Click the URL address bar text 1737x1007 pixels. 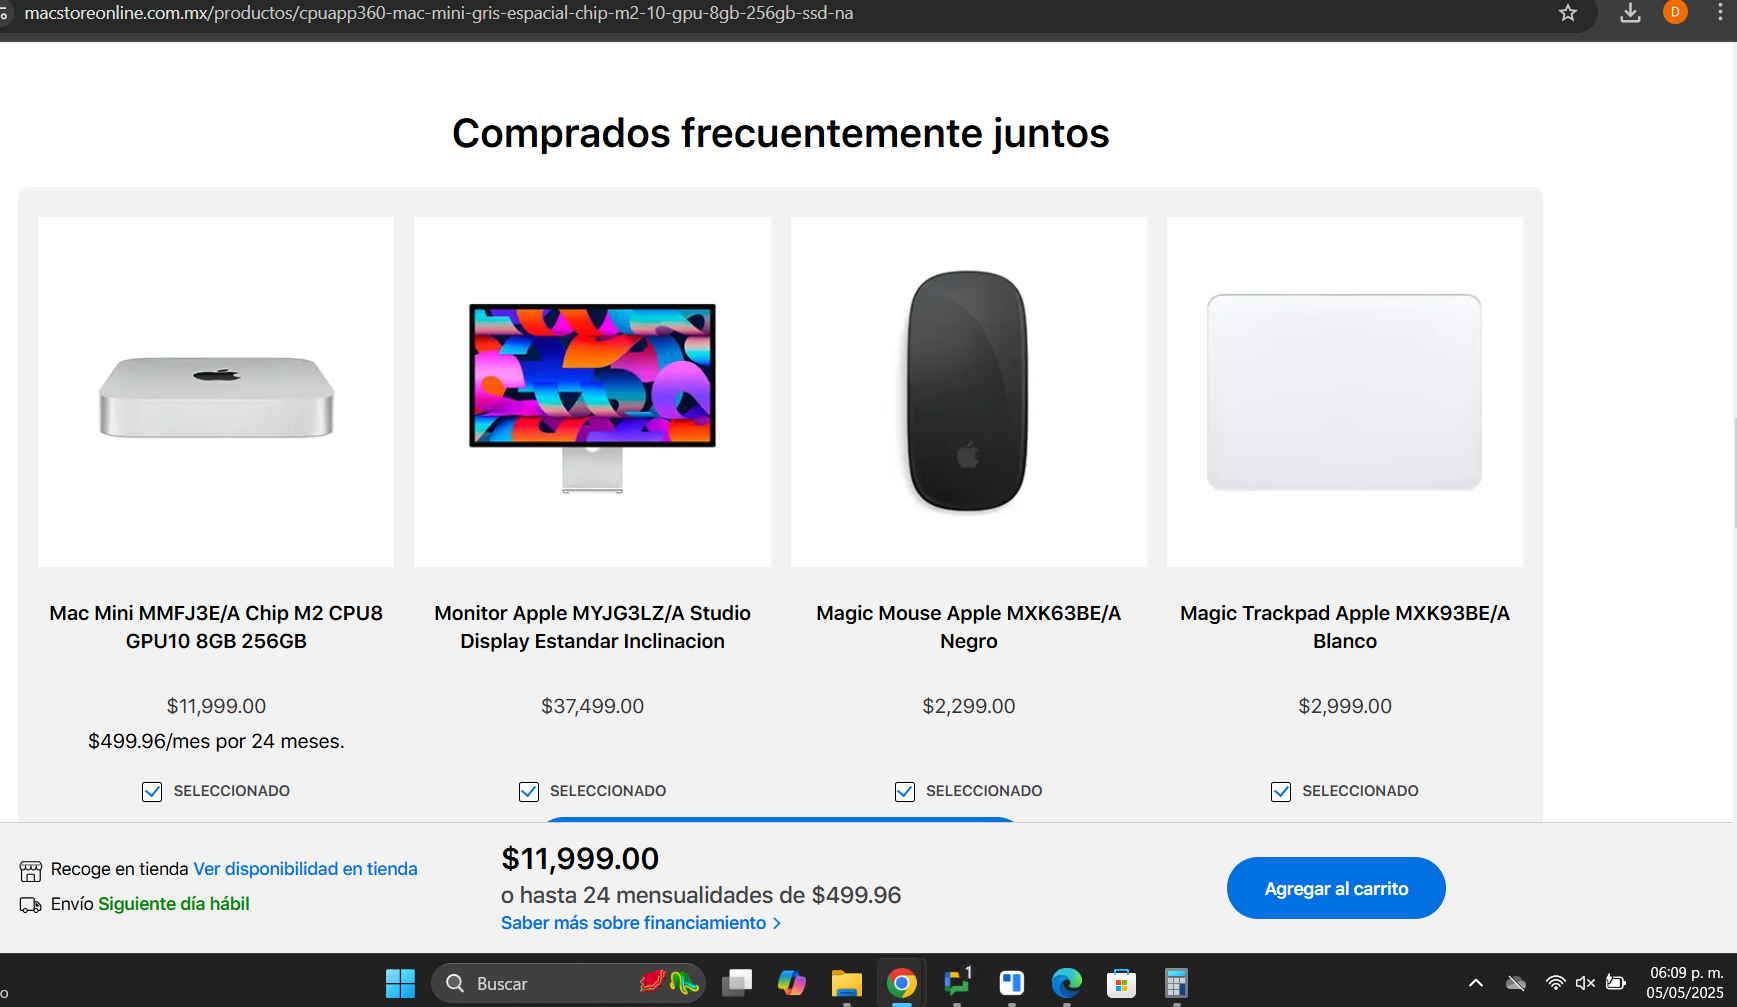pyautogui.click(x=438, y=13)
